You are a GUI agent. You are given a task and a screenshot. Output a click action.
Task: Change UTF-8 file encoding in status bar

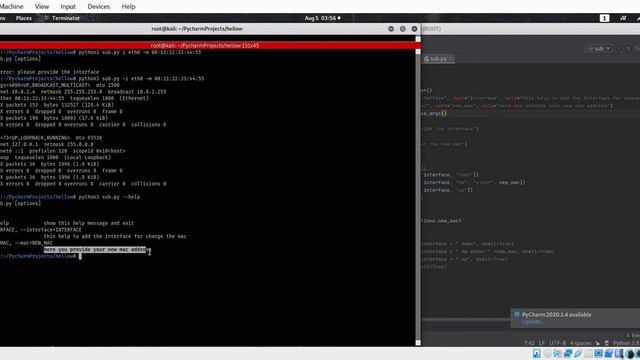tap(558, 343)
